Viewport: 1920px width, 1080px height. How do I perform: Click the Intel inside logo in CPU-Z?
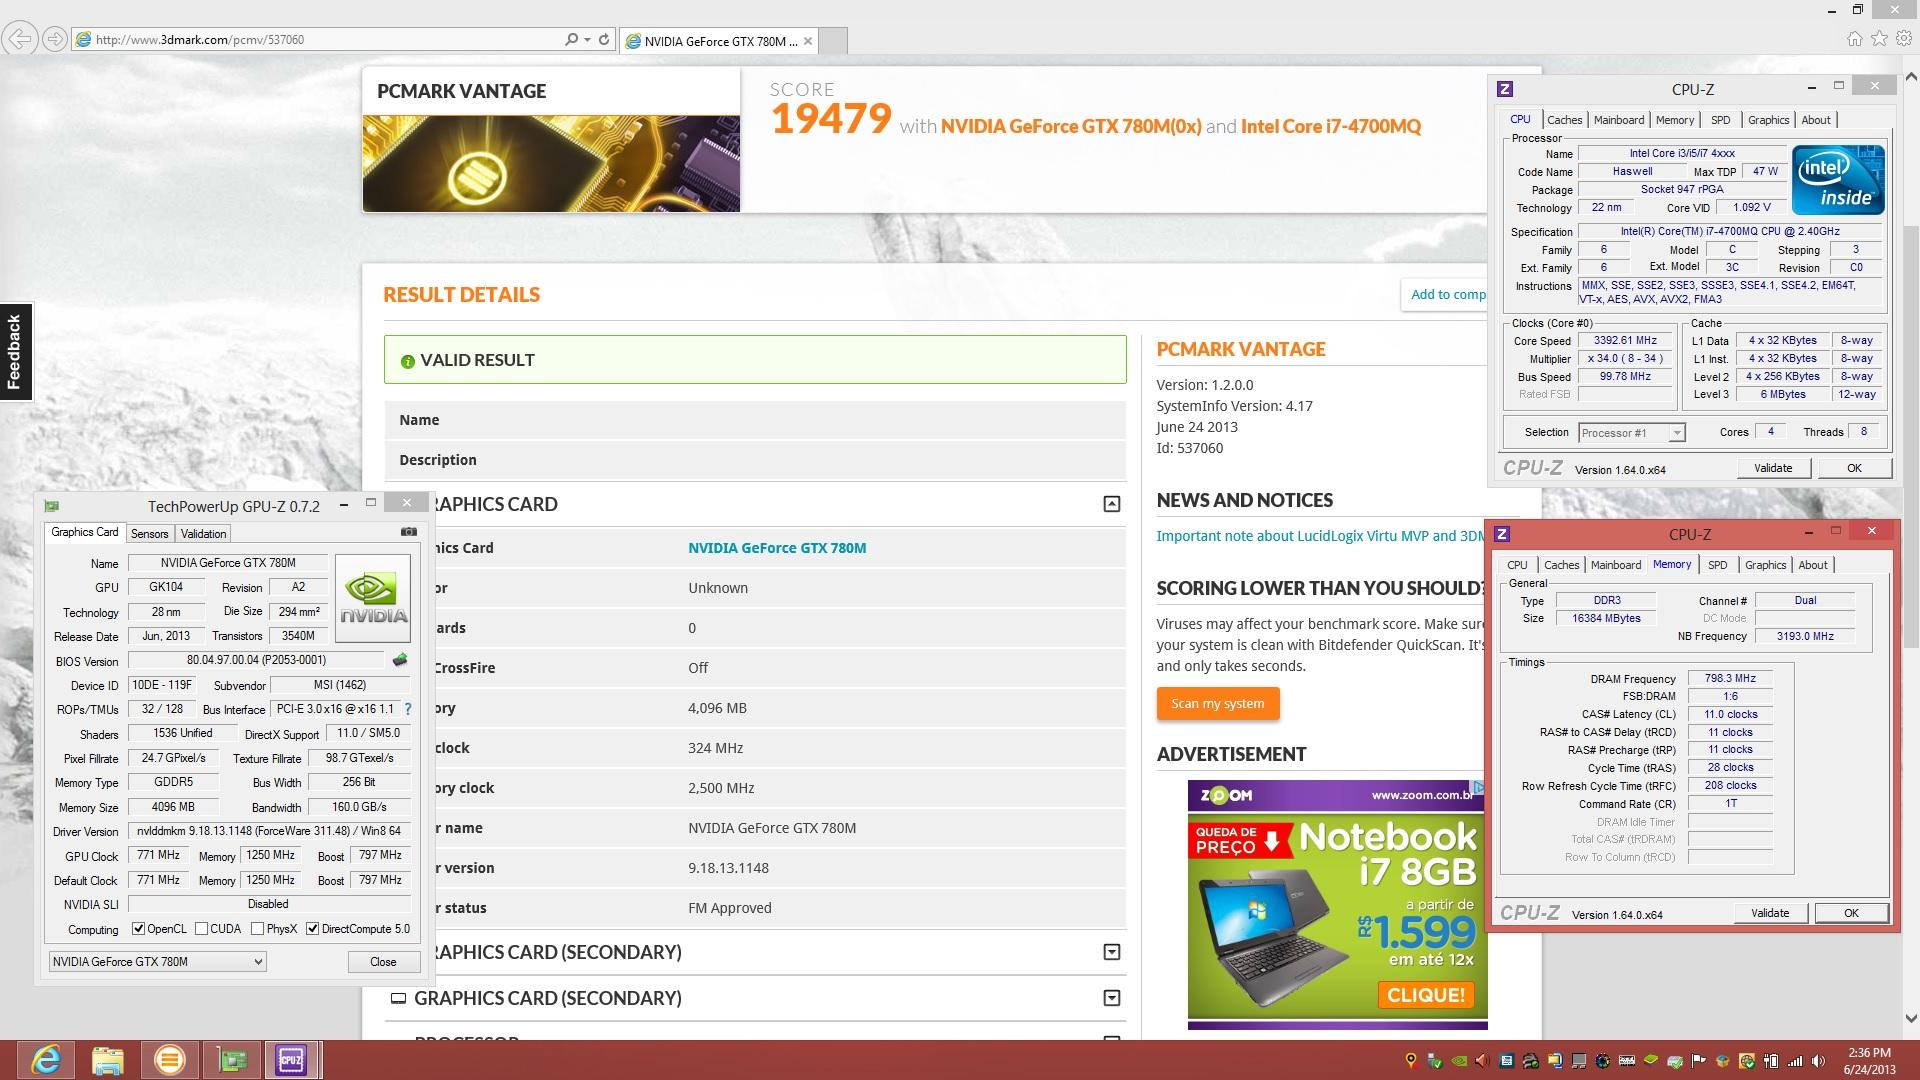[1838, 180]
